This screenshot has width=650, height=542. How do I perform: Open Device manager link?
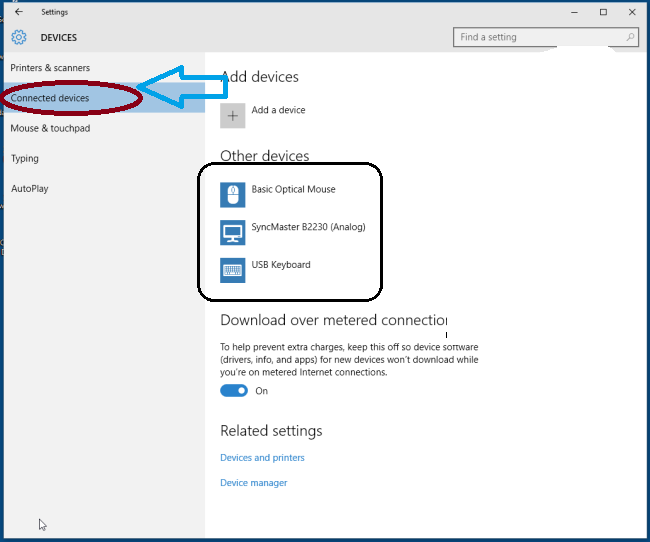[253, 483]
